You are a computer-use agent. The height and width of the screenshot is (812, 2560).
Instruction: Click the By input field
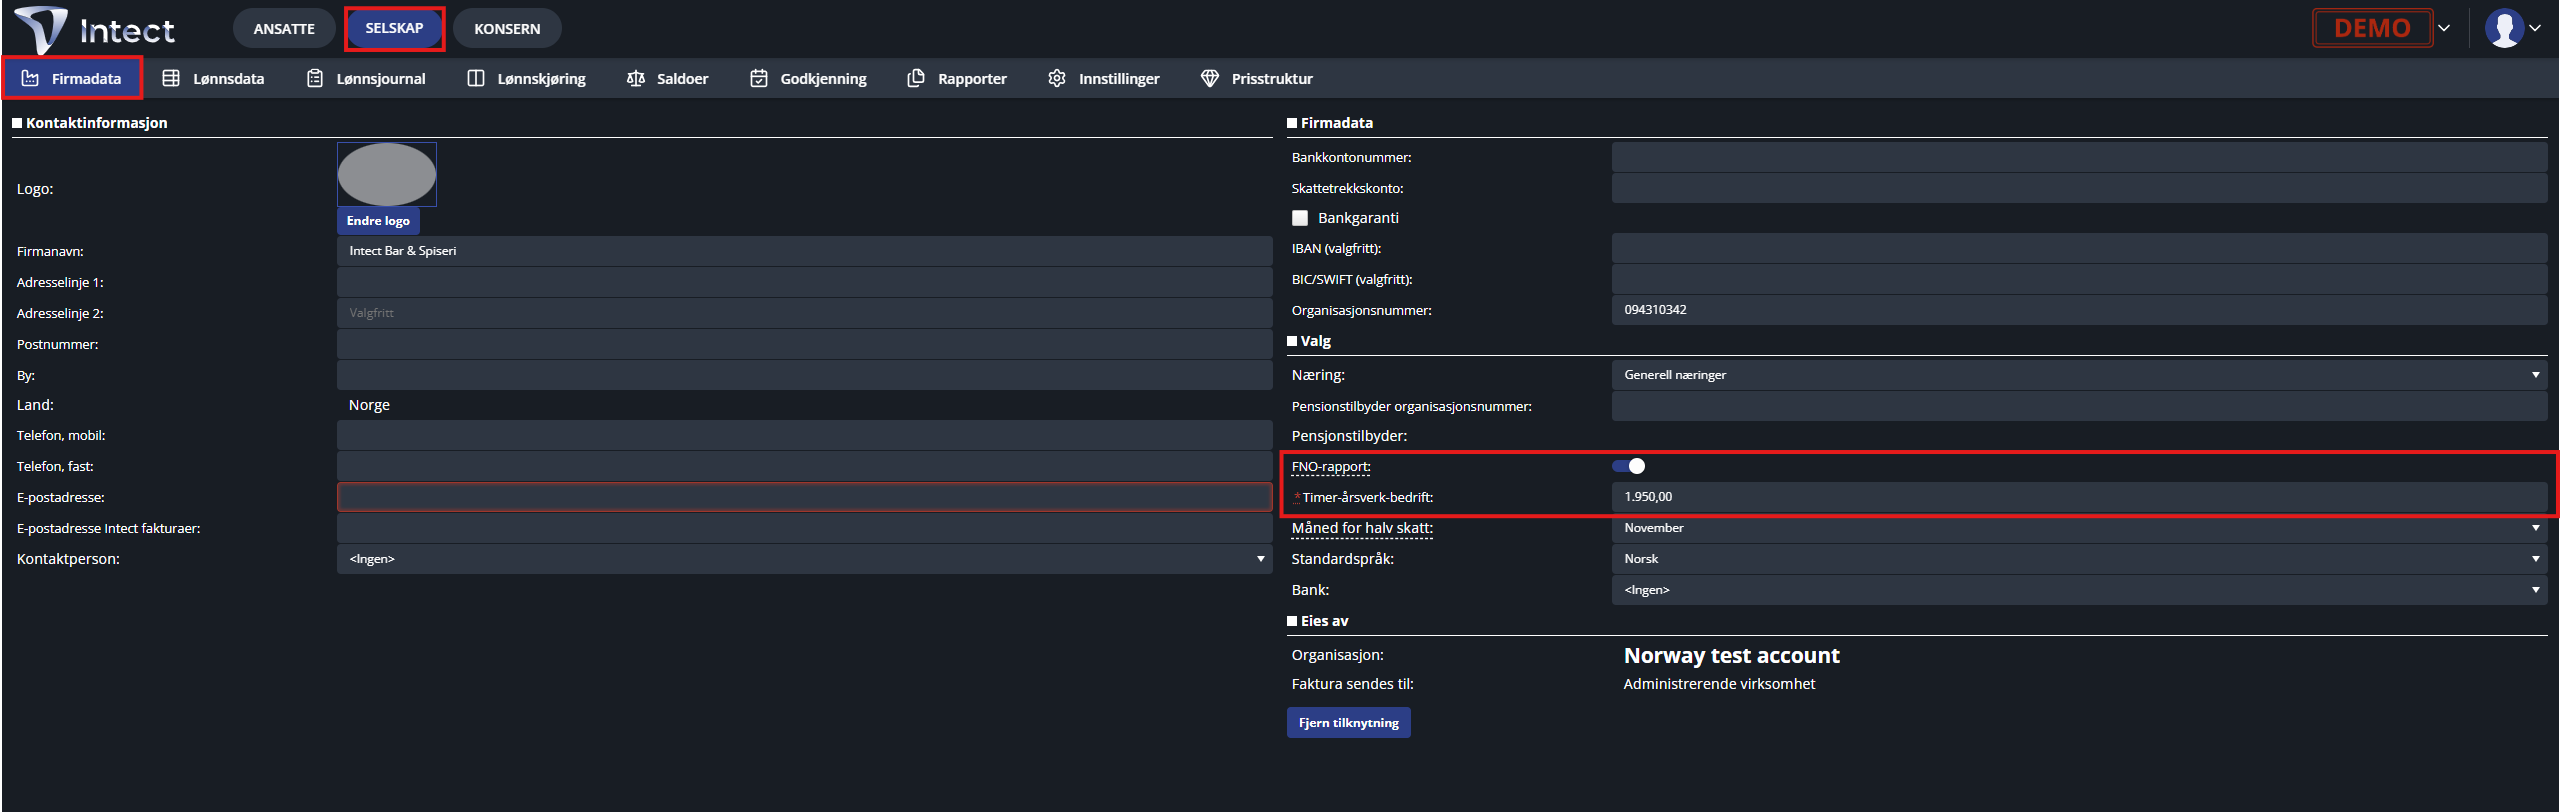coord(804,375)
